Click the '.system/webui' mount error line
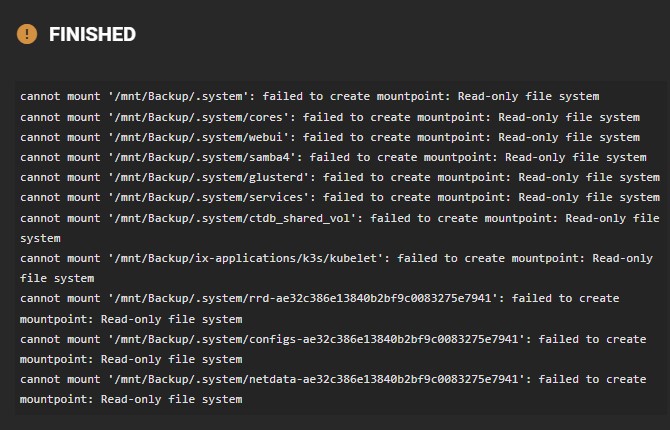670x430 pixels. tap(330, 137)
